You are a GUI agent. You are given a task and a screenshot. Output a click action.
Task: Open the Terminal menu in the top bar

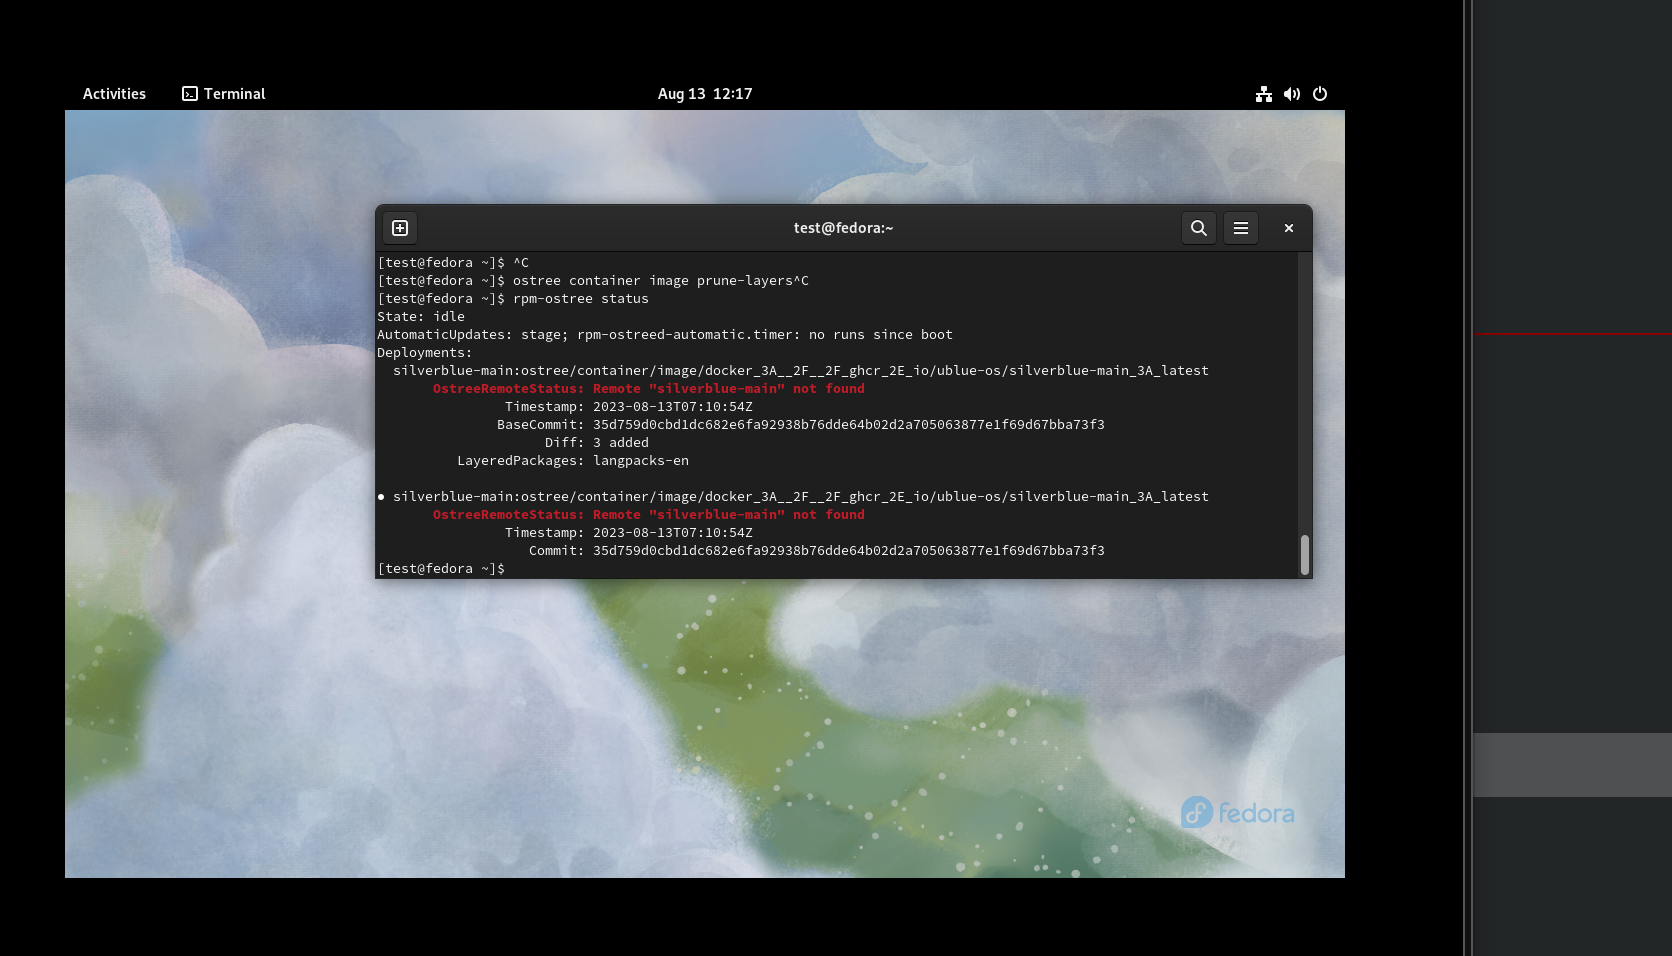pyautogui.click(x=234, y=93)
